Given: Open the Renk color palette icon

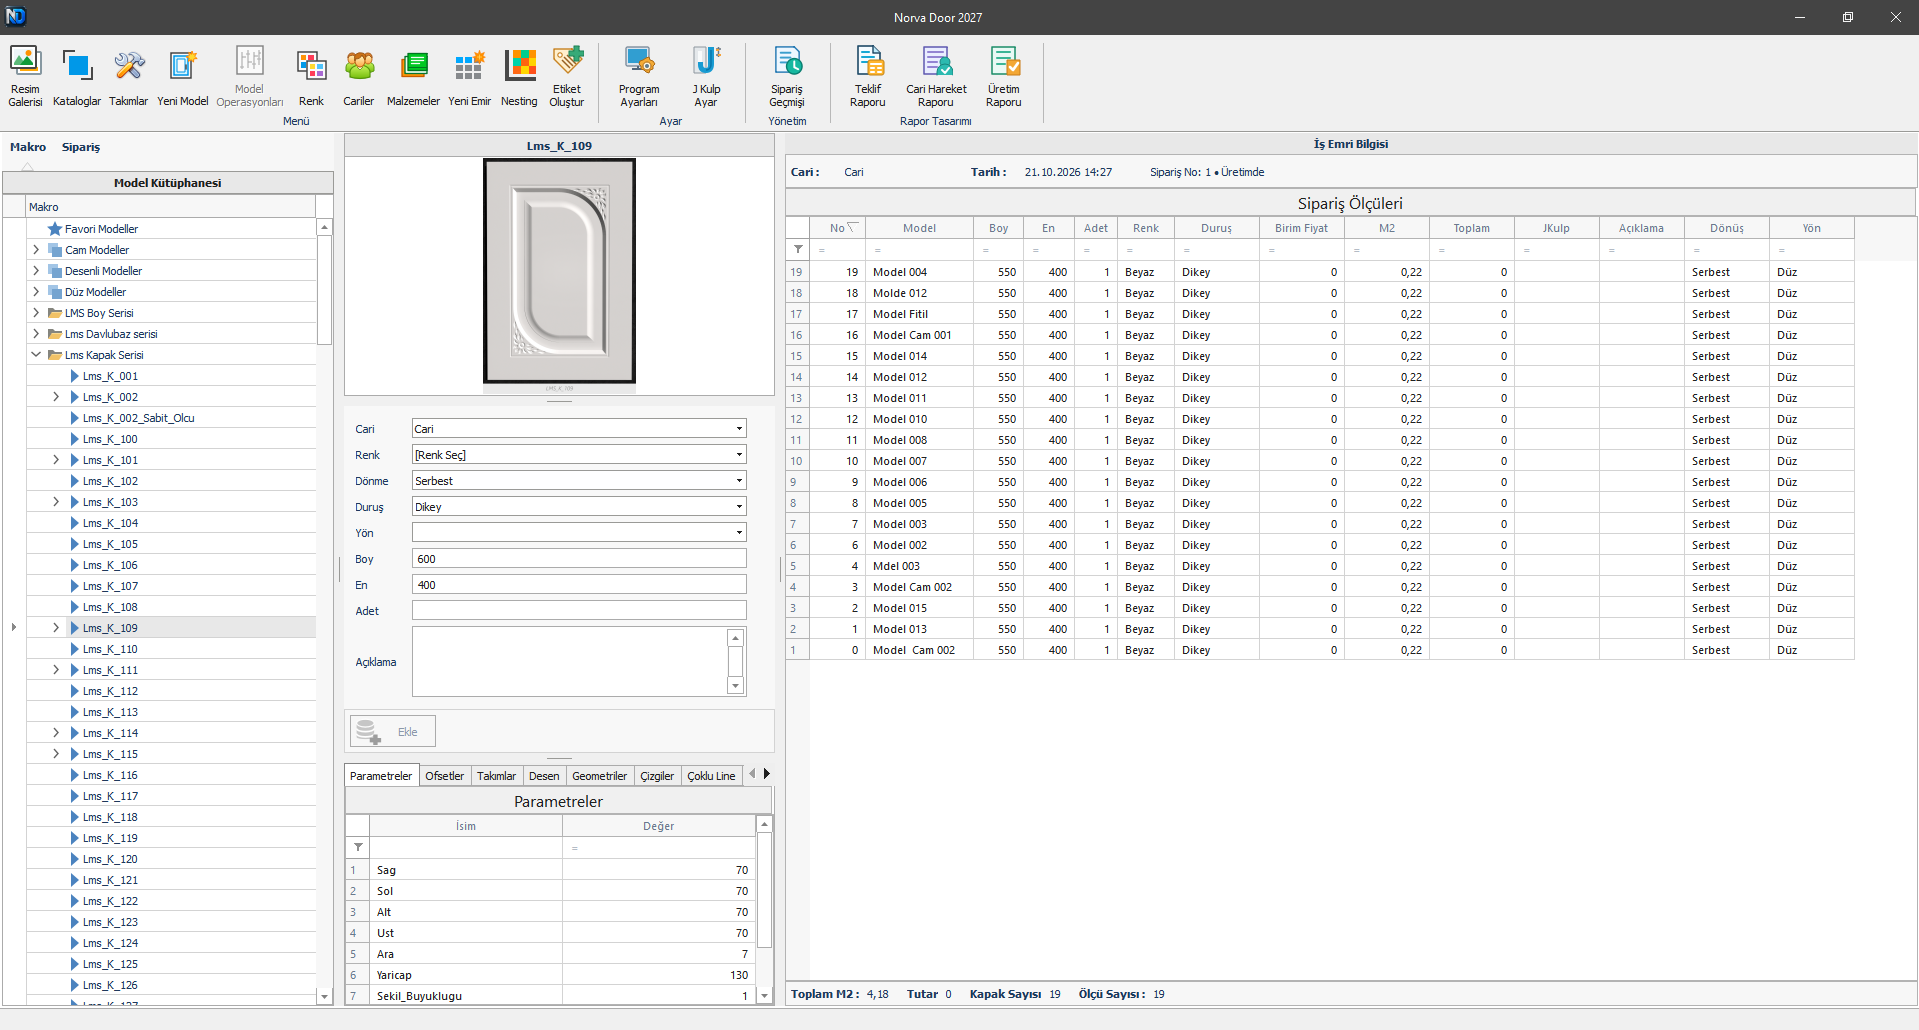Looking at the screenshot, I should pyautogui.click(x=311, y=76).
